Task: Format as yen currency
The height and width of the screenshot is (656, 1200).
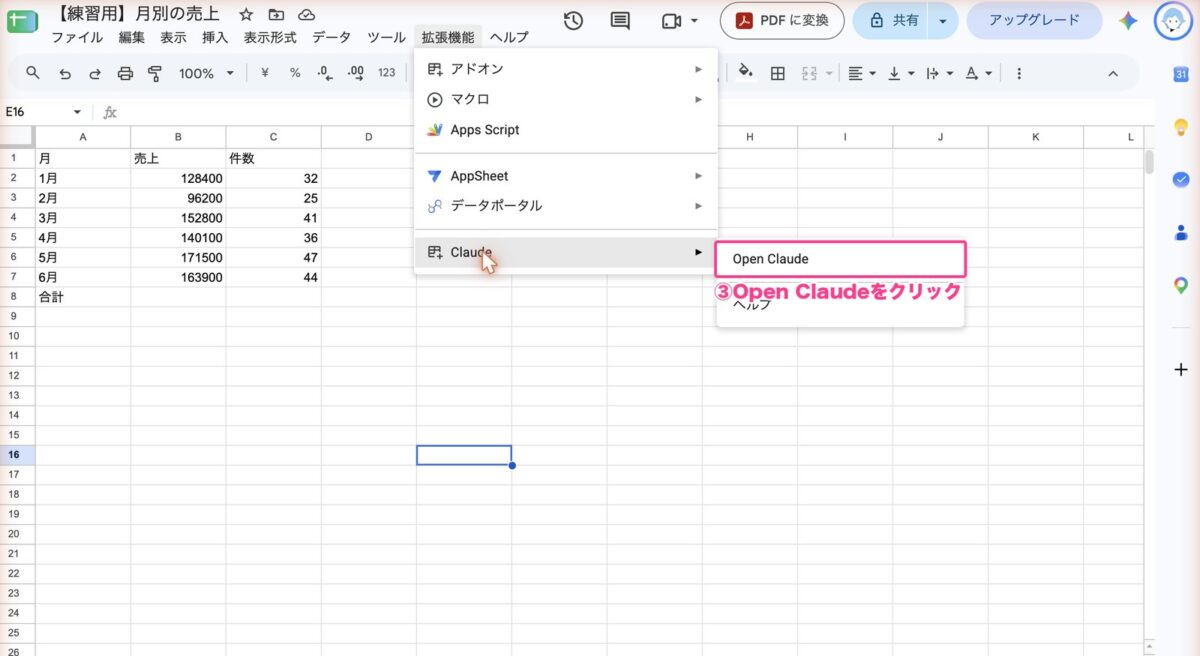Action: point(265,73)
